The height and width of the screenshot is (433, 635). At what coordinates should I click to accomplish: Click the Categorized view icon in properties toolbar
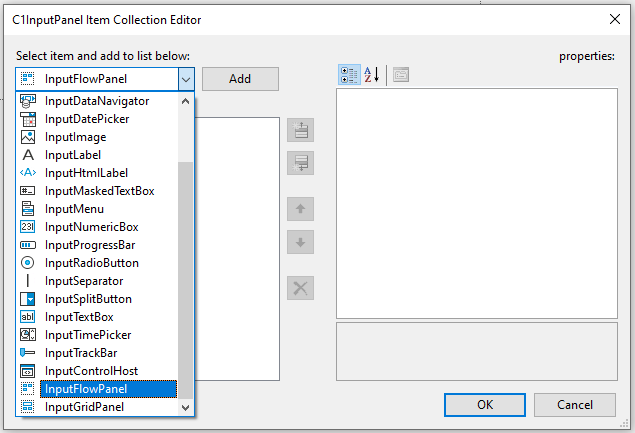pyautogui.click(x=349, y=75)
